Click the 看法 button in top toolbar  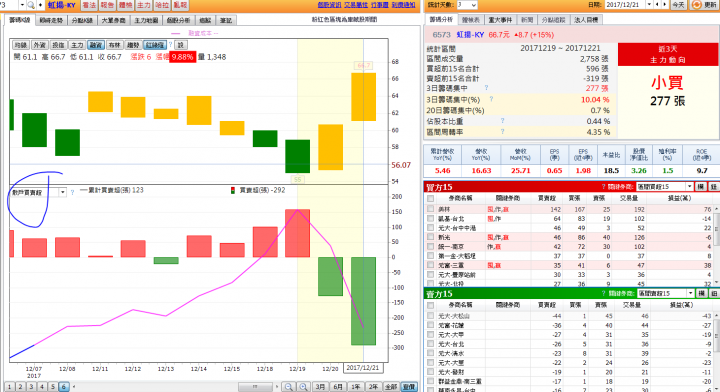tap(89, 5)
